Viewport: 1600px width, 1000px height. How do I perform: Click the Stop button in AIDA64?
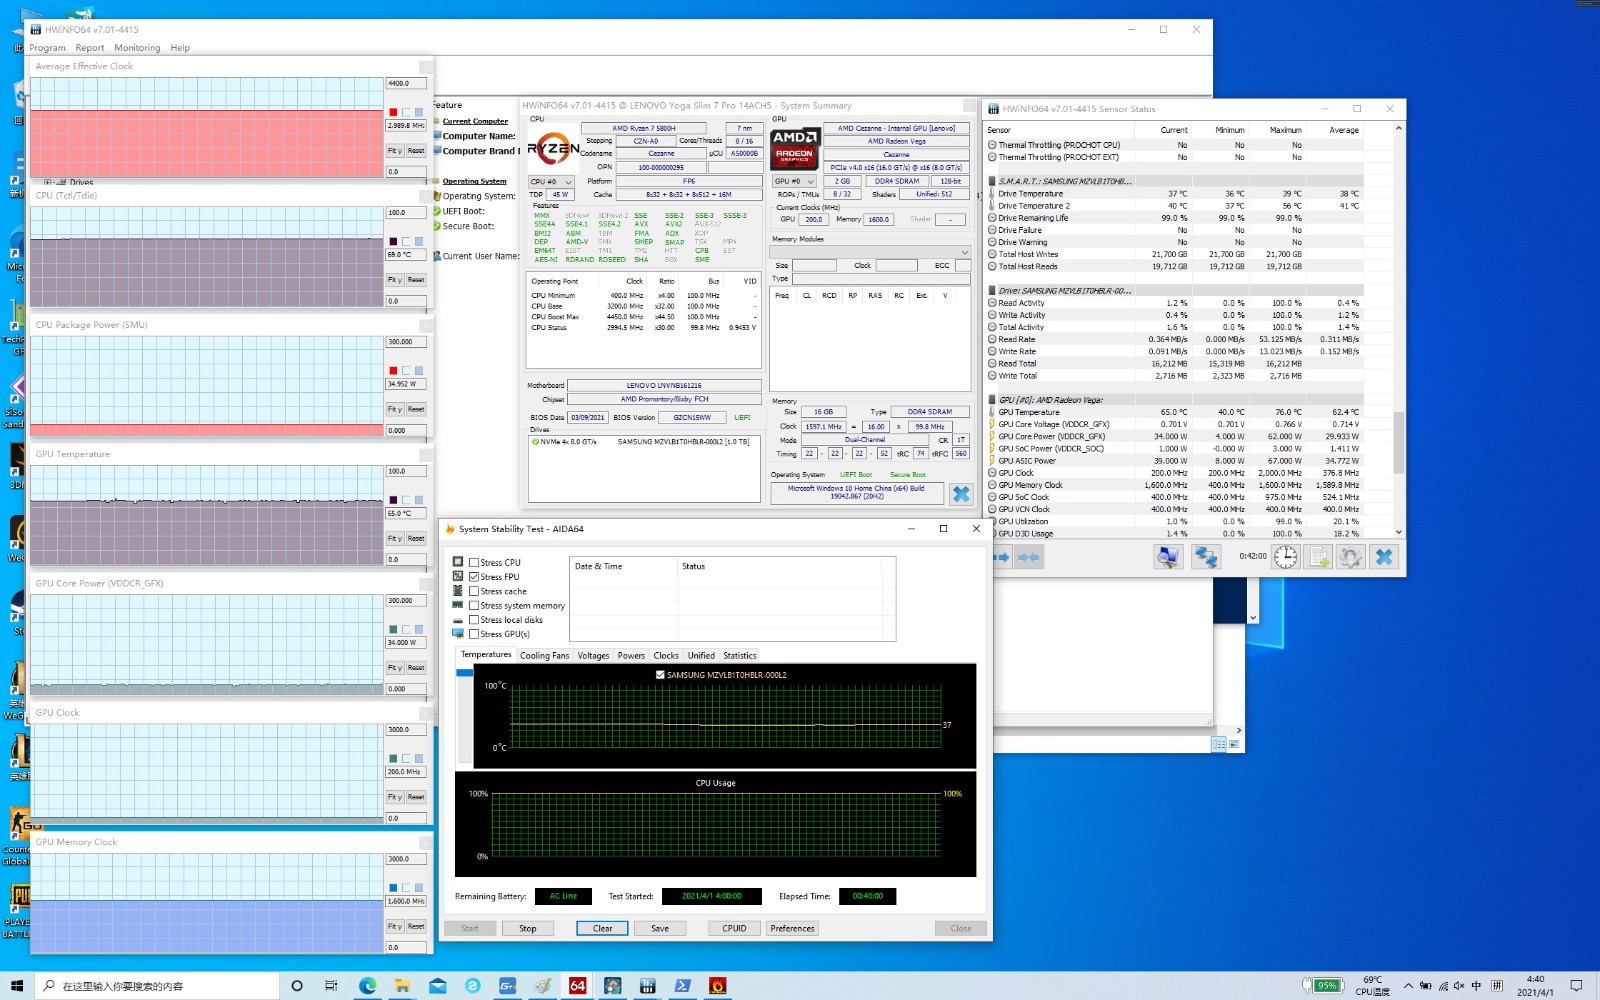(x=527, y=929)
